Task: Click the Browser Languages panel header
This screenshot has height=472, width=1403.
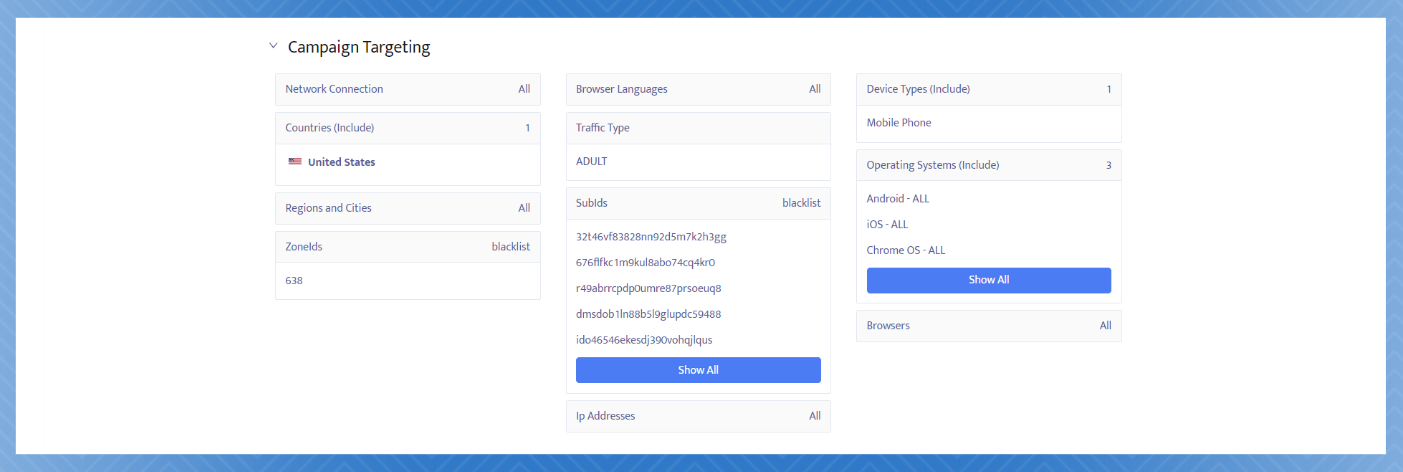Action: click(x=698, y=89)
